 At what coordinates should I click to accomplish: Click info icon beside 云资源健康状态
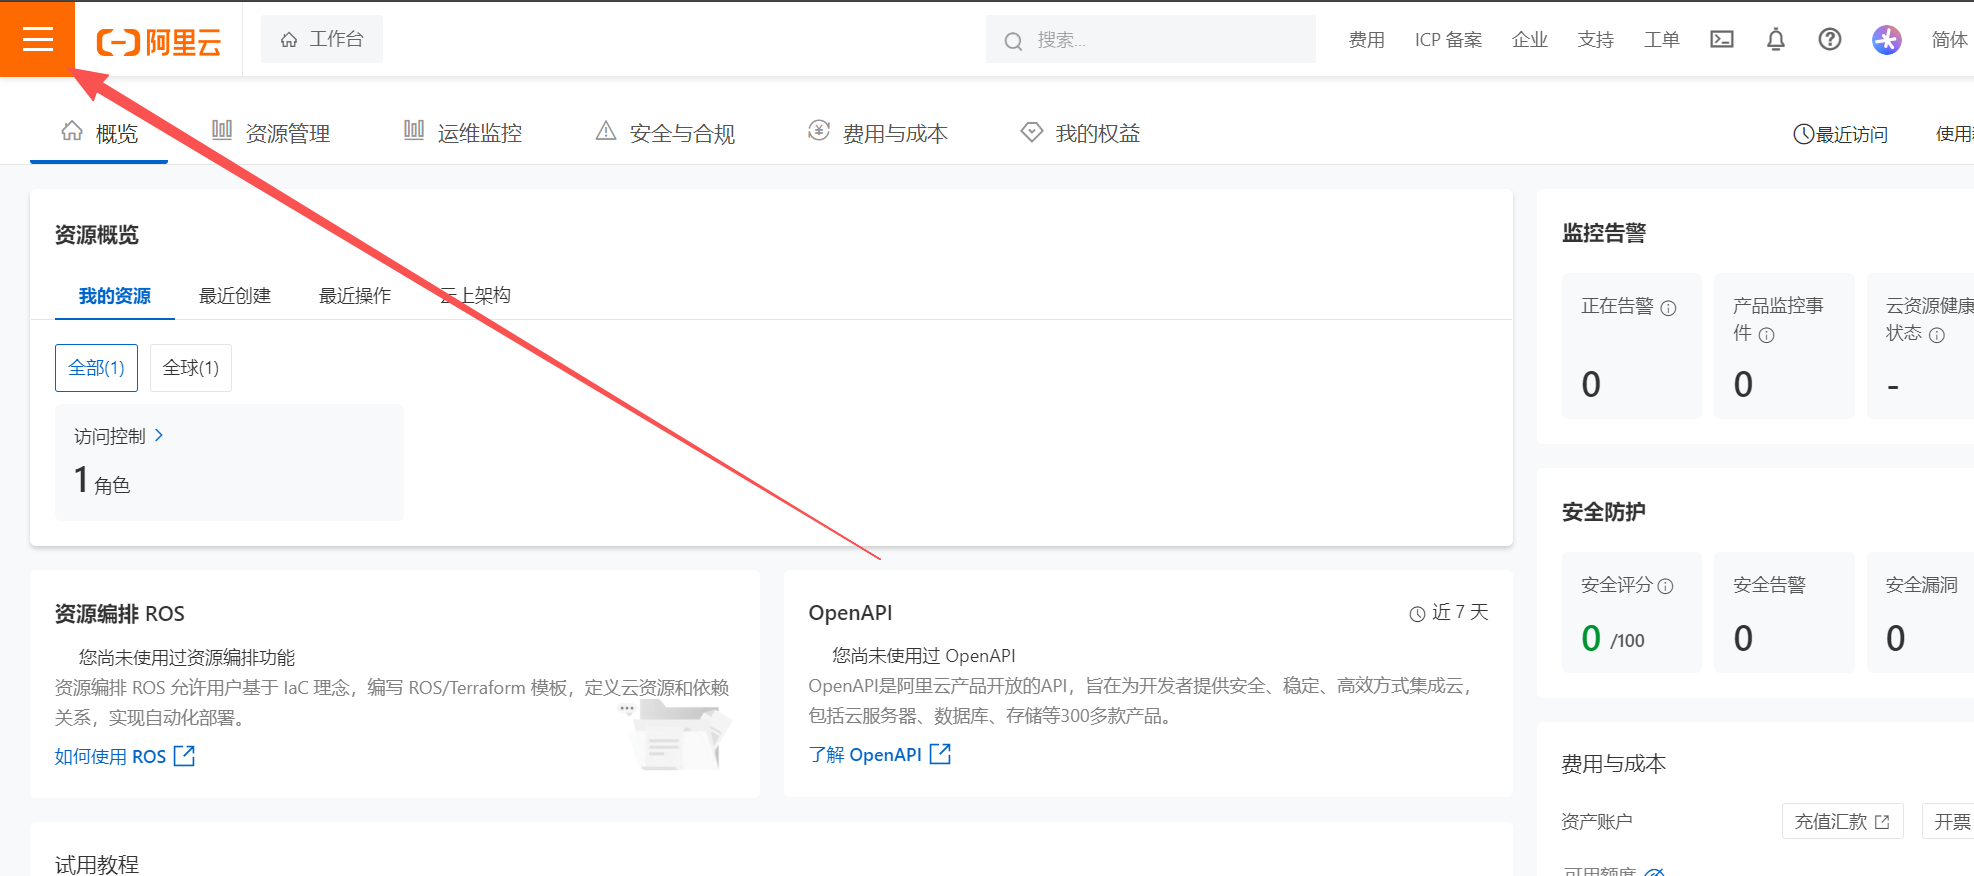(1937, 335)
